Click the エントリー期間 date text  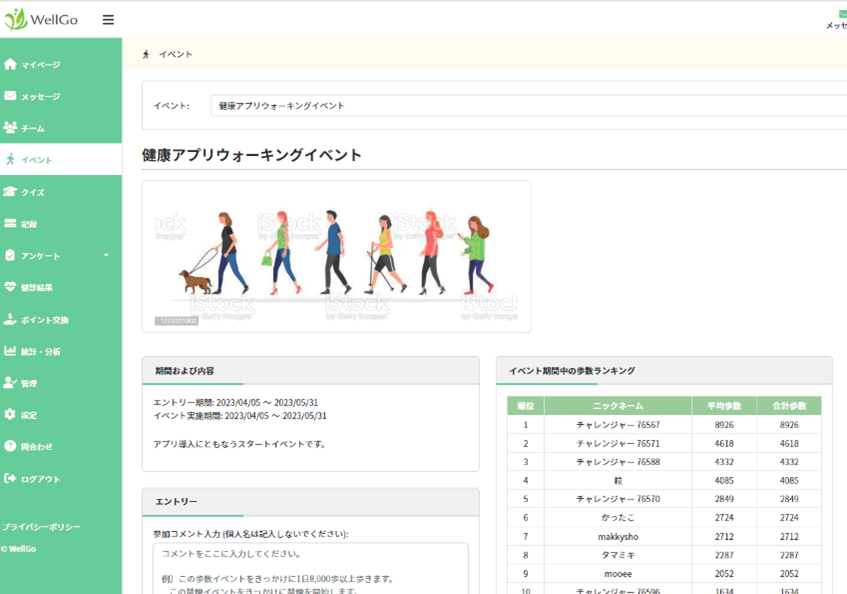point(236,402)
